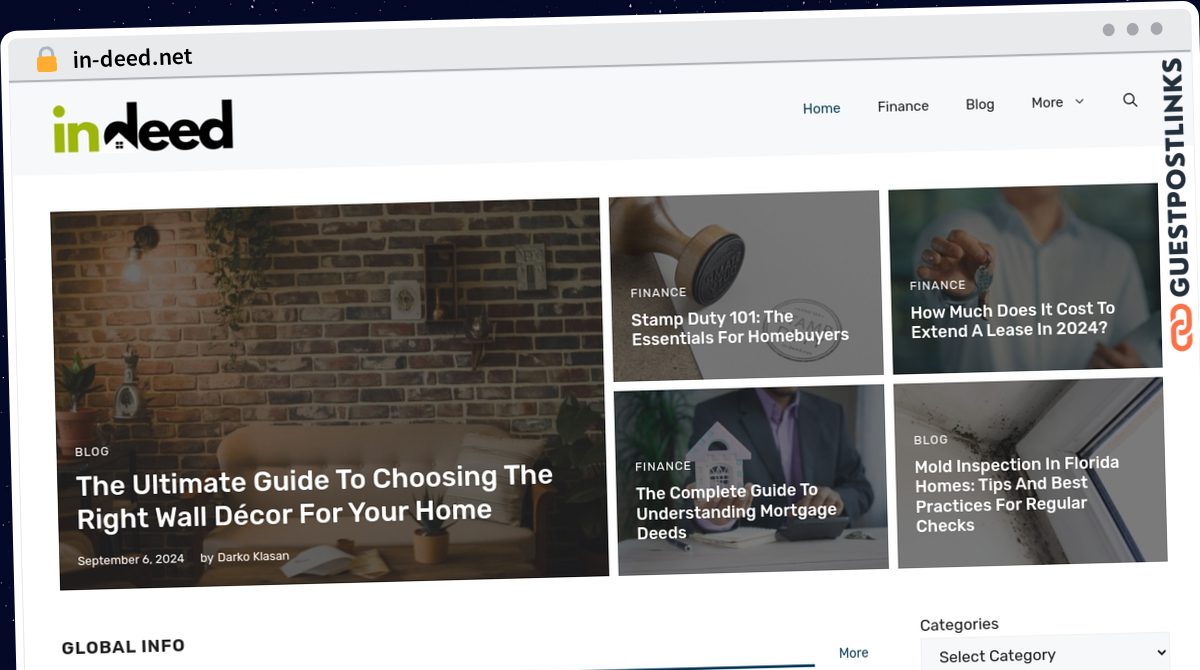Open the Select Category dropdown
Screen dimensions: 1200x670
click(x=1045, y=655)
